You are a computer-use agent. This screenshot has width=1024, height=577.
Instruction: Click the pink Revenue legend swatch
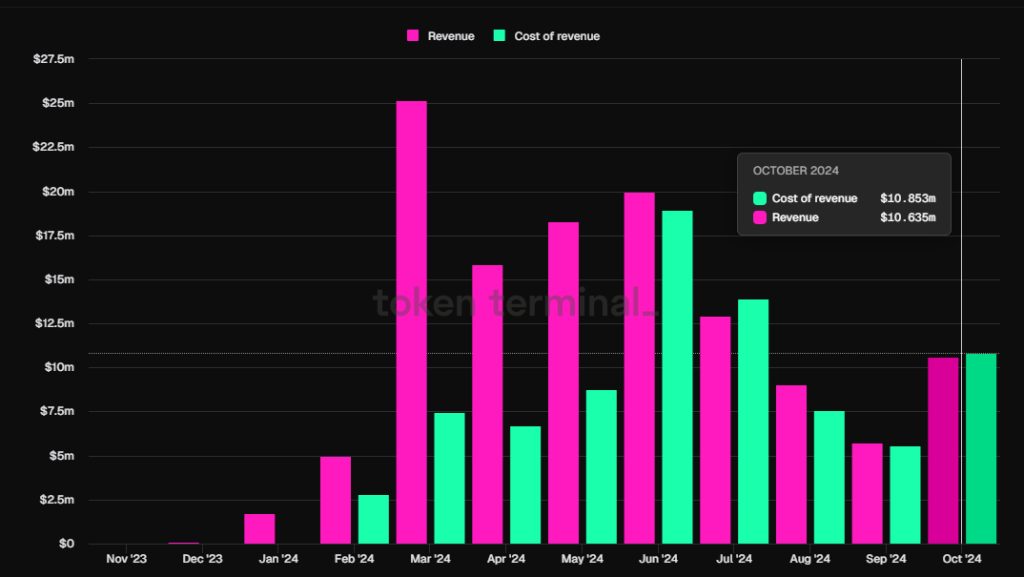[413, 36]
